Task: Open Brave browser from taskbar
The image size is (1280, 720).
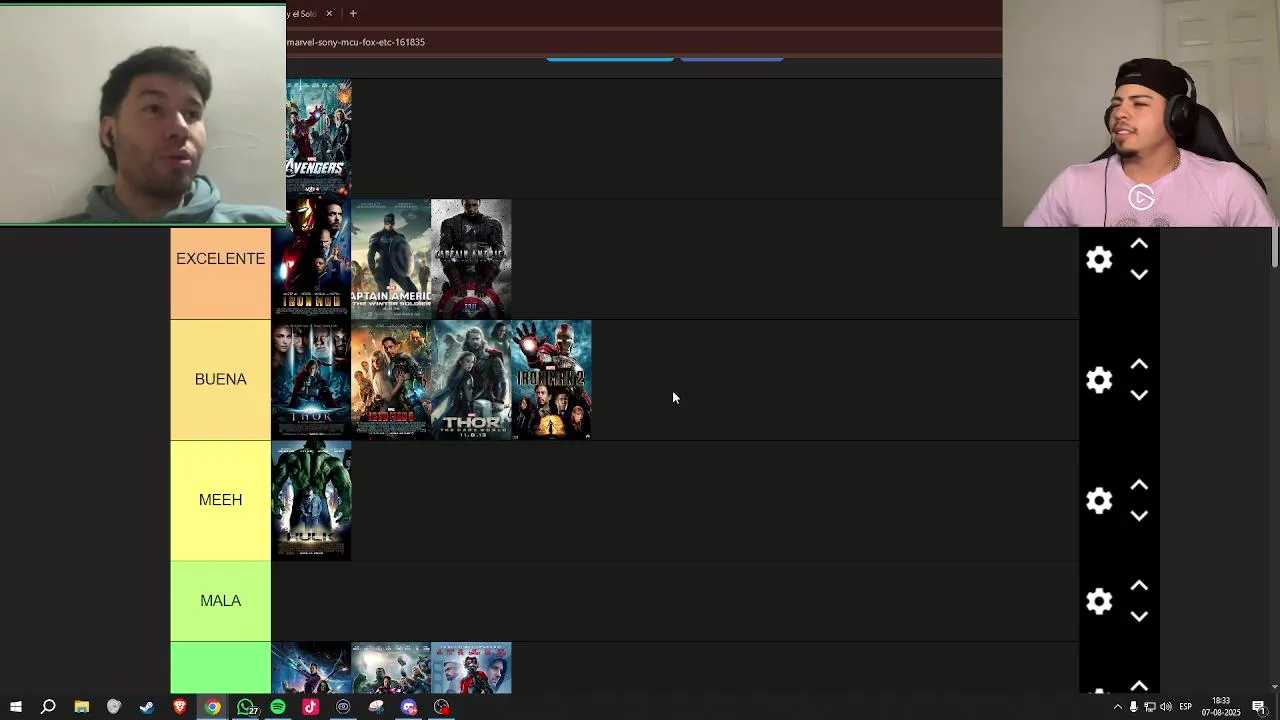Action: coord(180,707)
